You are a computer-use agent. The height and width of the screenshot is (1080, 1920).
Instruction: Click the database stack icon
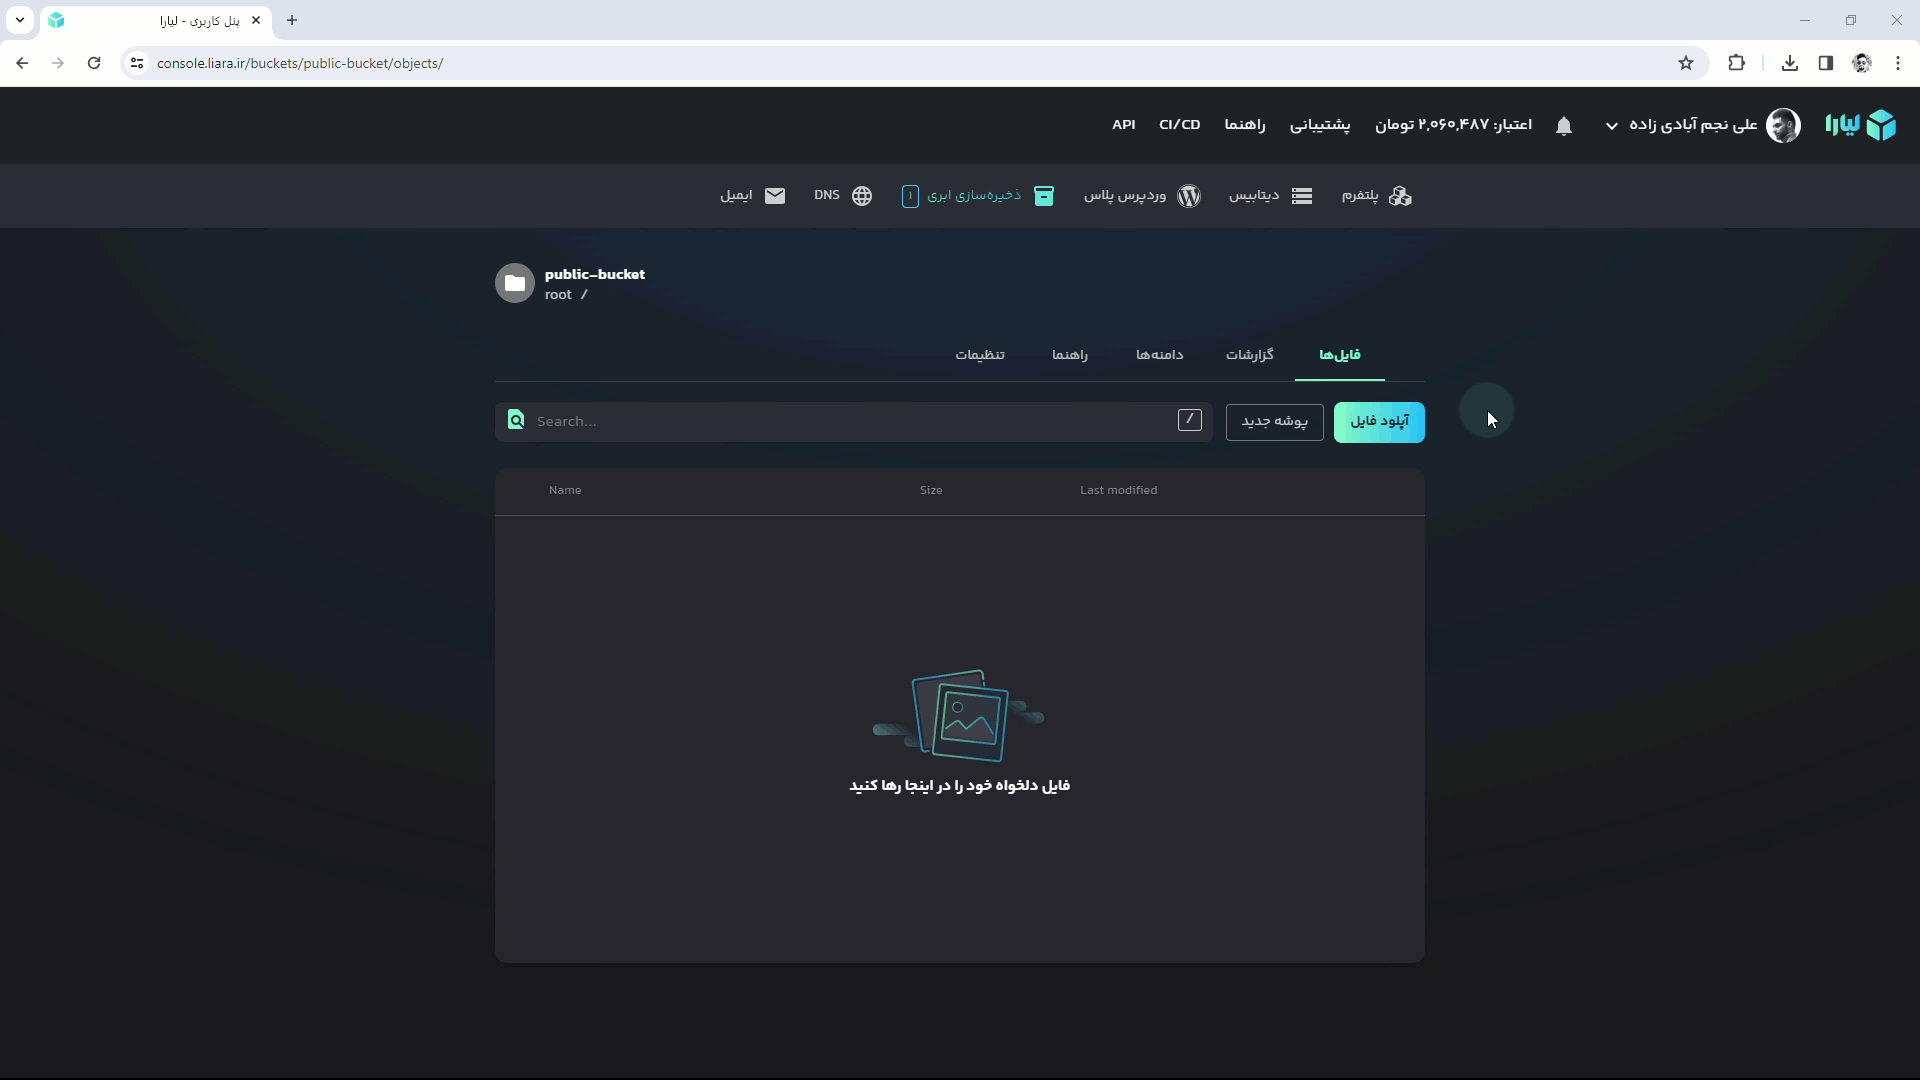tap(1302, 196)
